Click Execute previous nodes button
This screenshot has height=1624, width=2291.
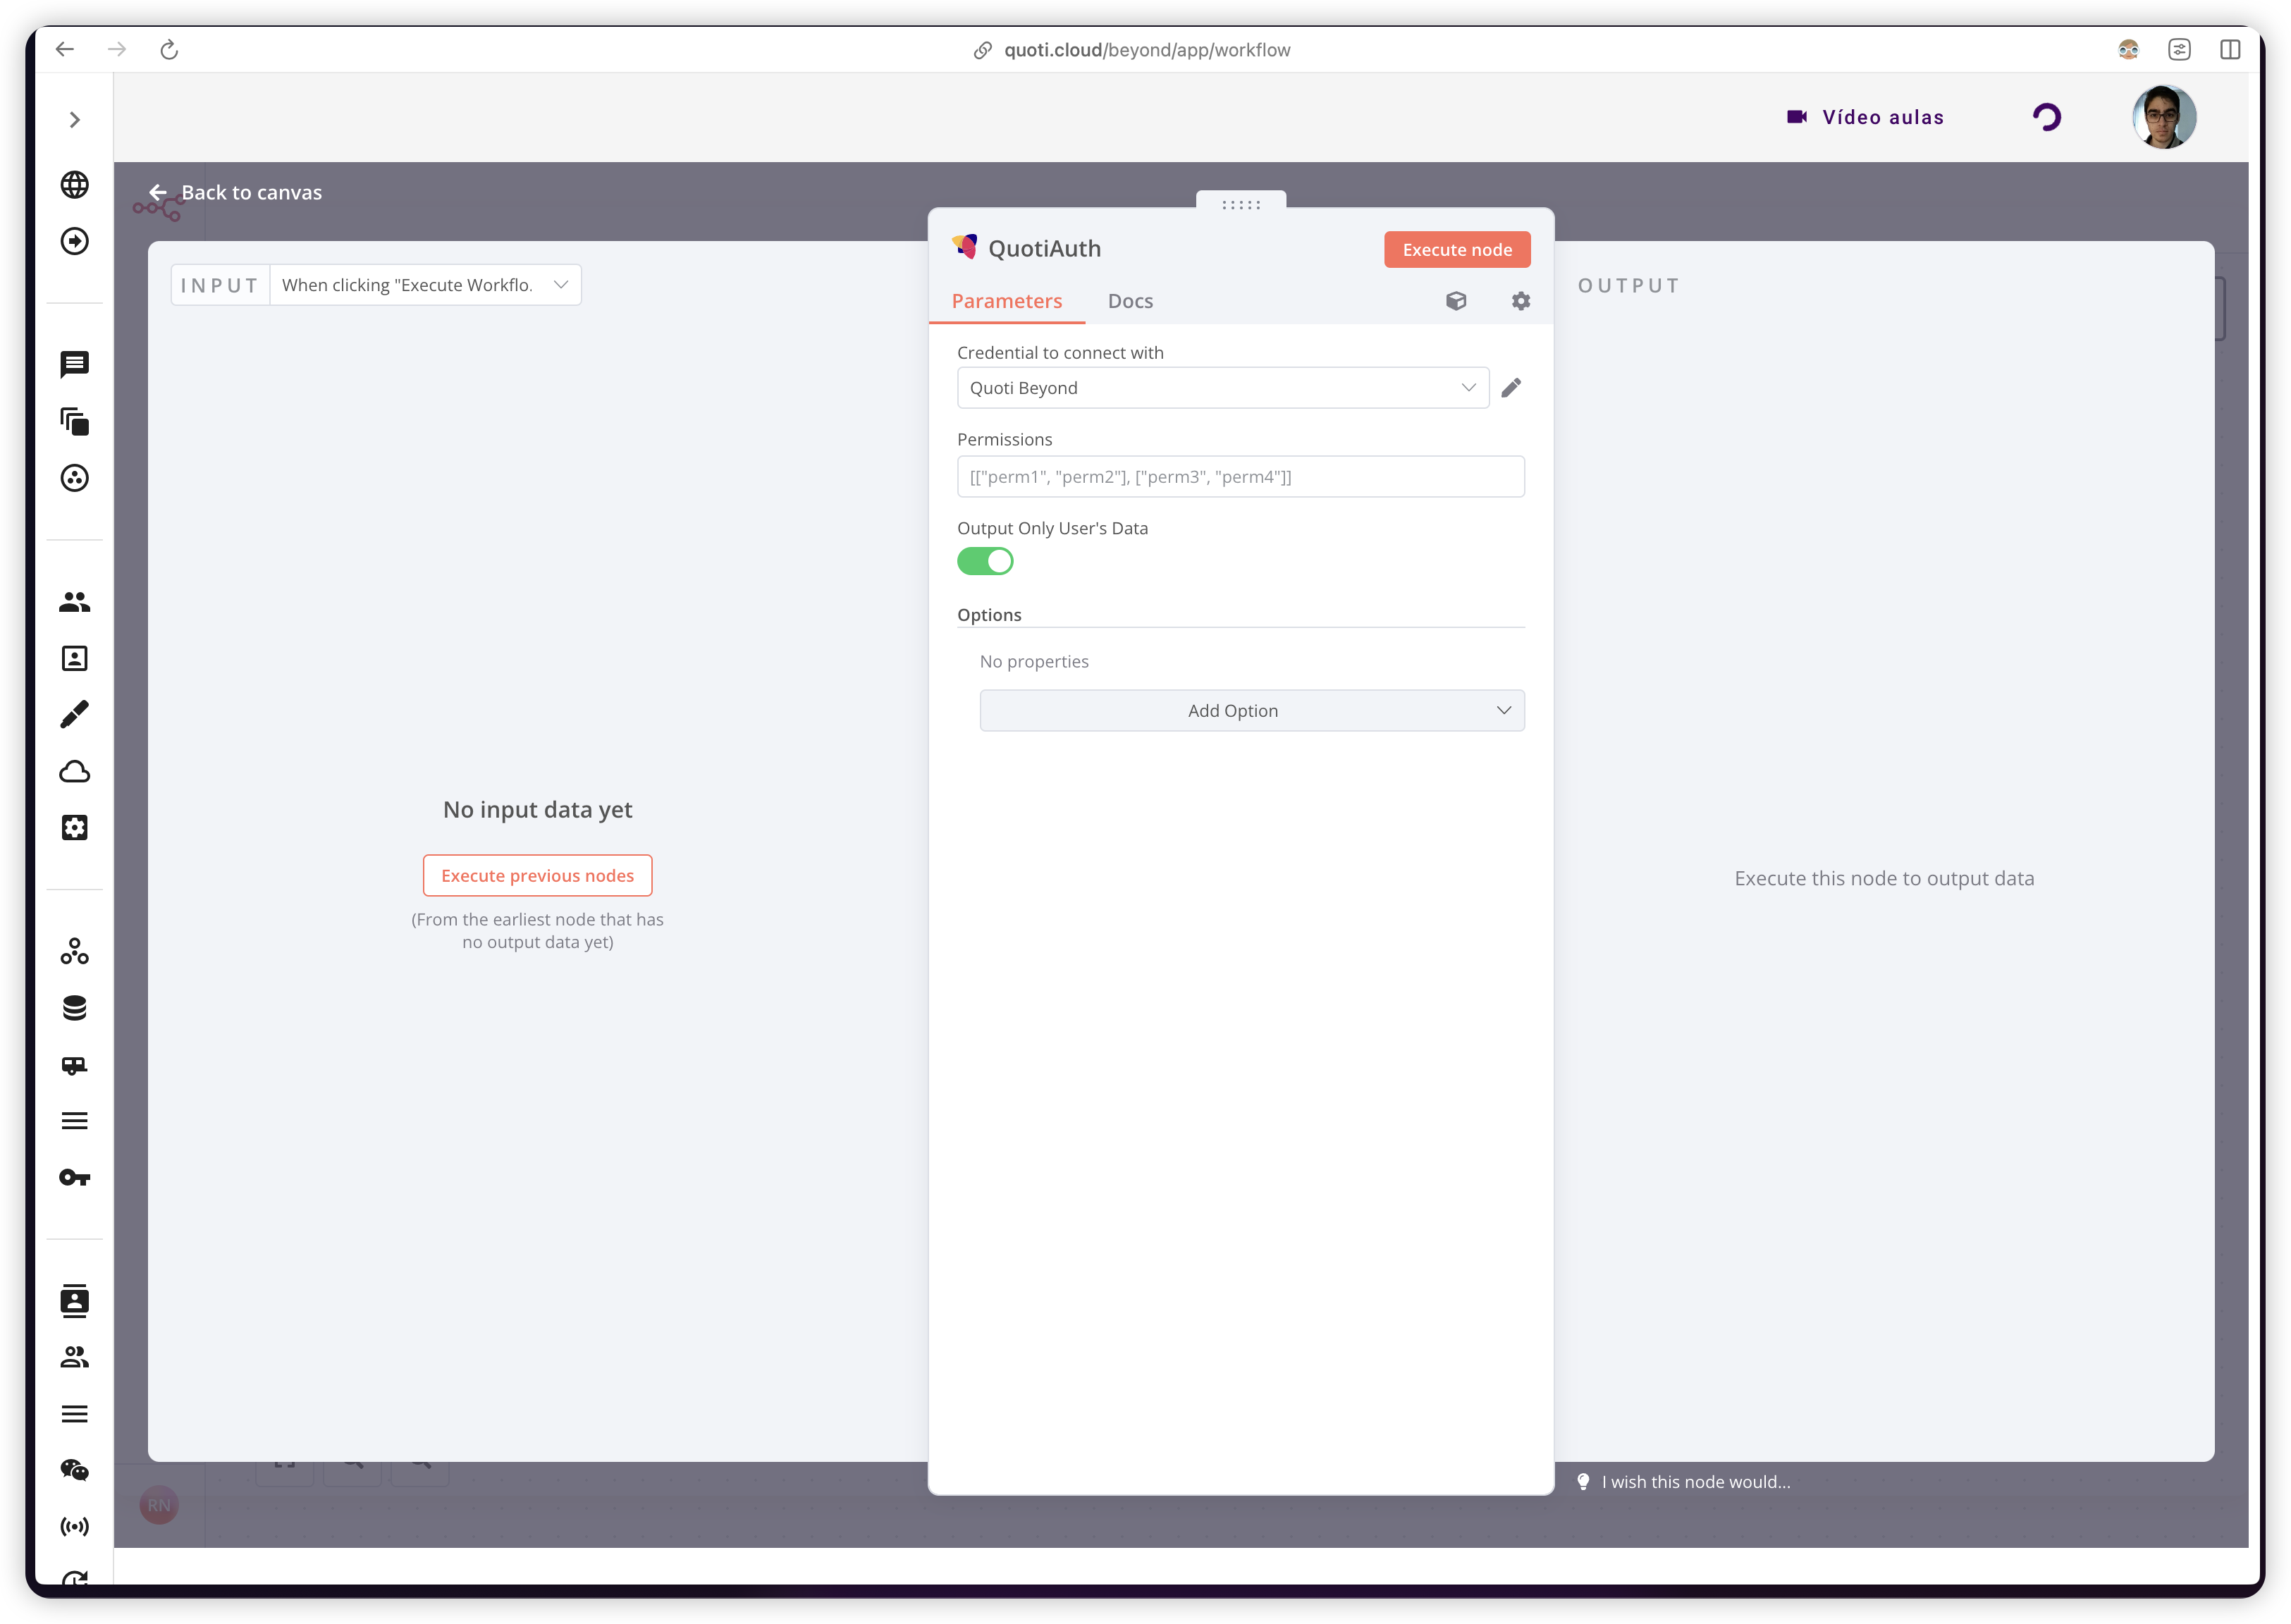click(x=537, y=876)
